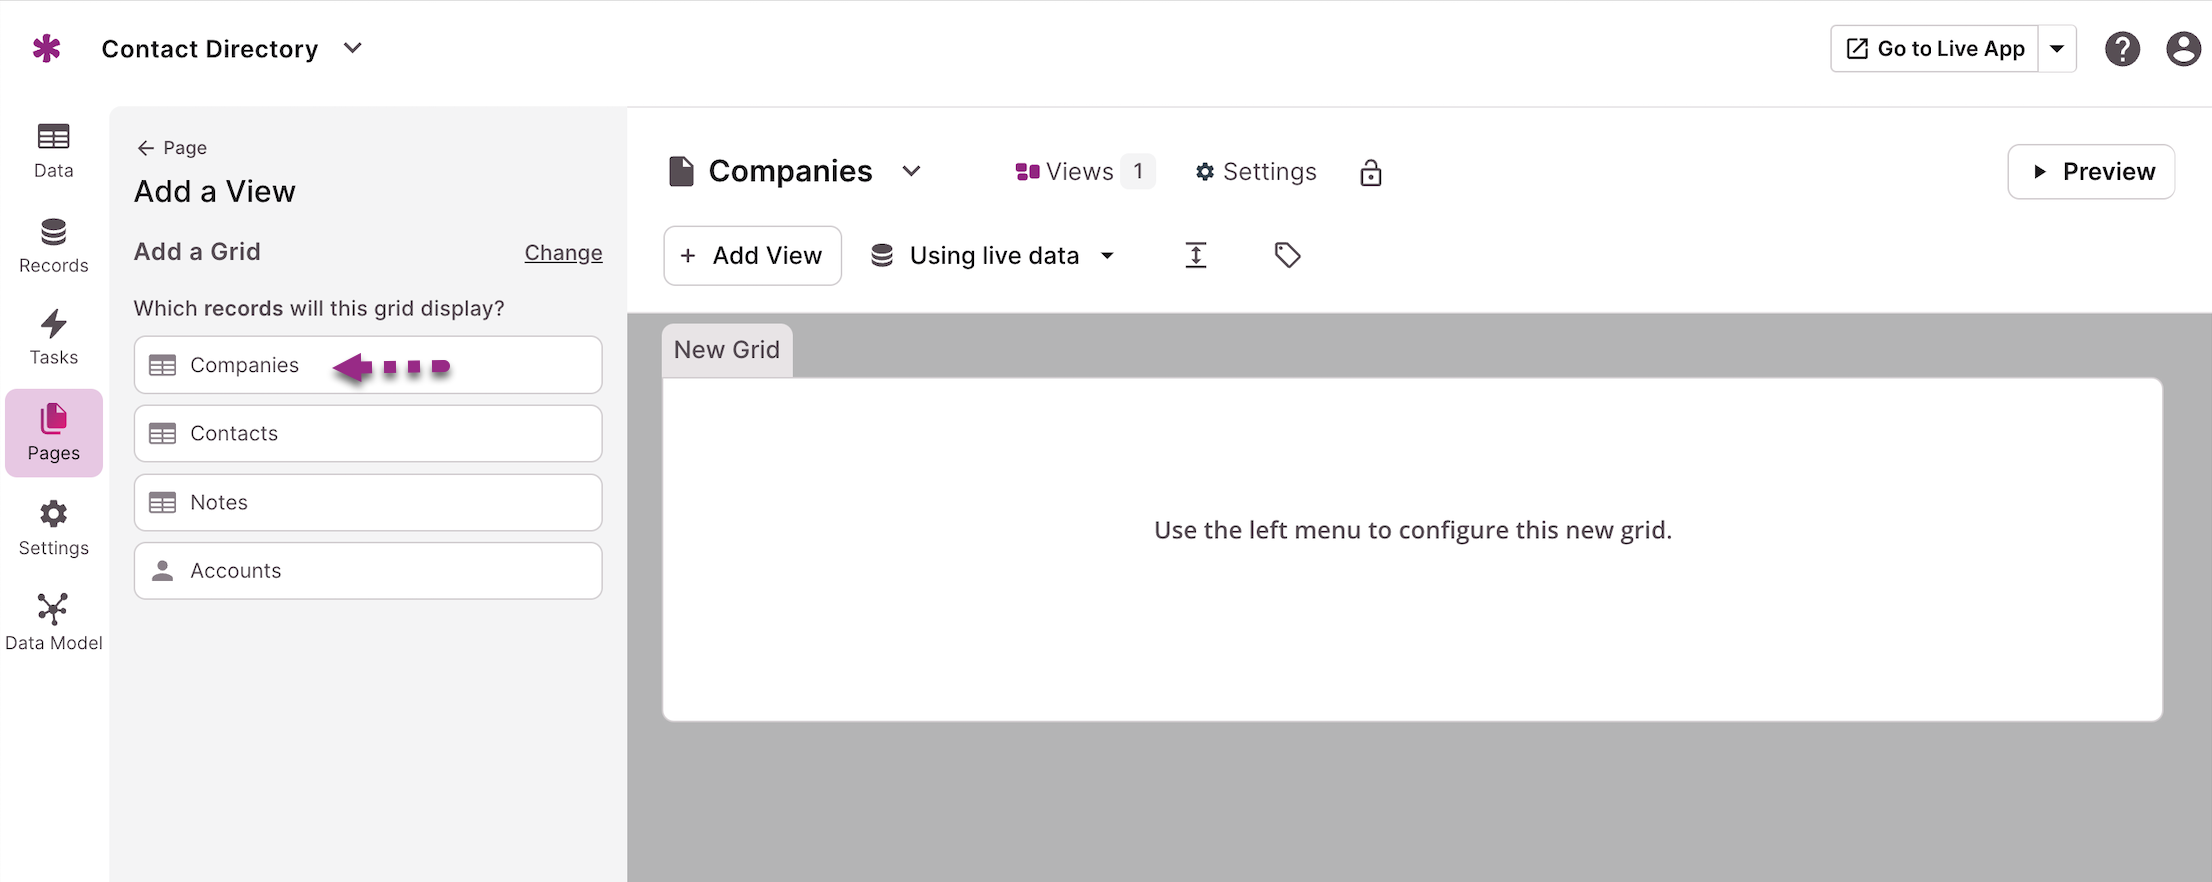Choose Contacts records for the grid
This screenshot has height=882, width=2212.
click(x=368, y=434)
